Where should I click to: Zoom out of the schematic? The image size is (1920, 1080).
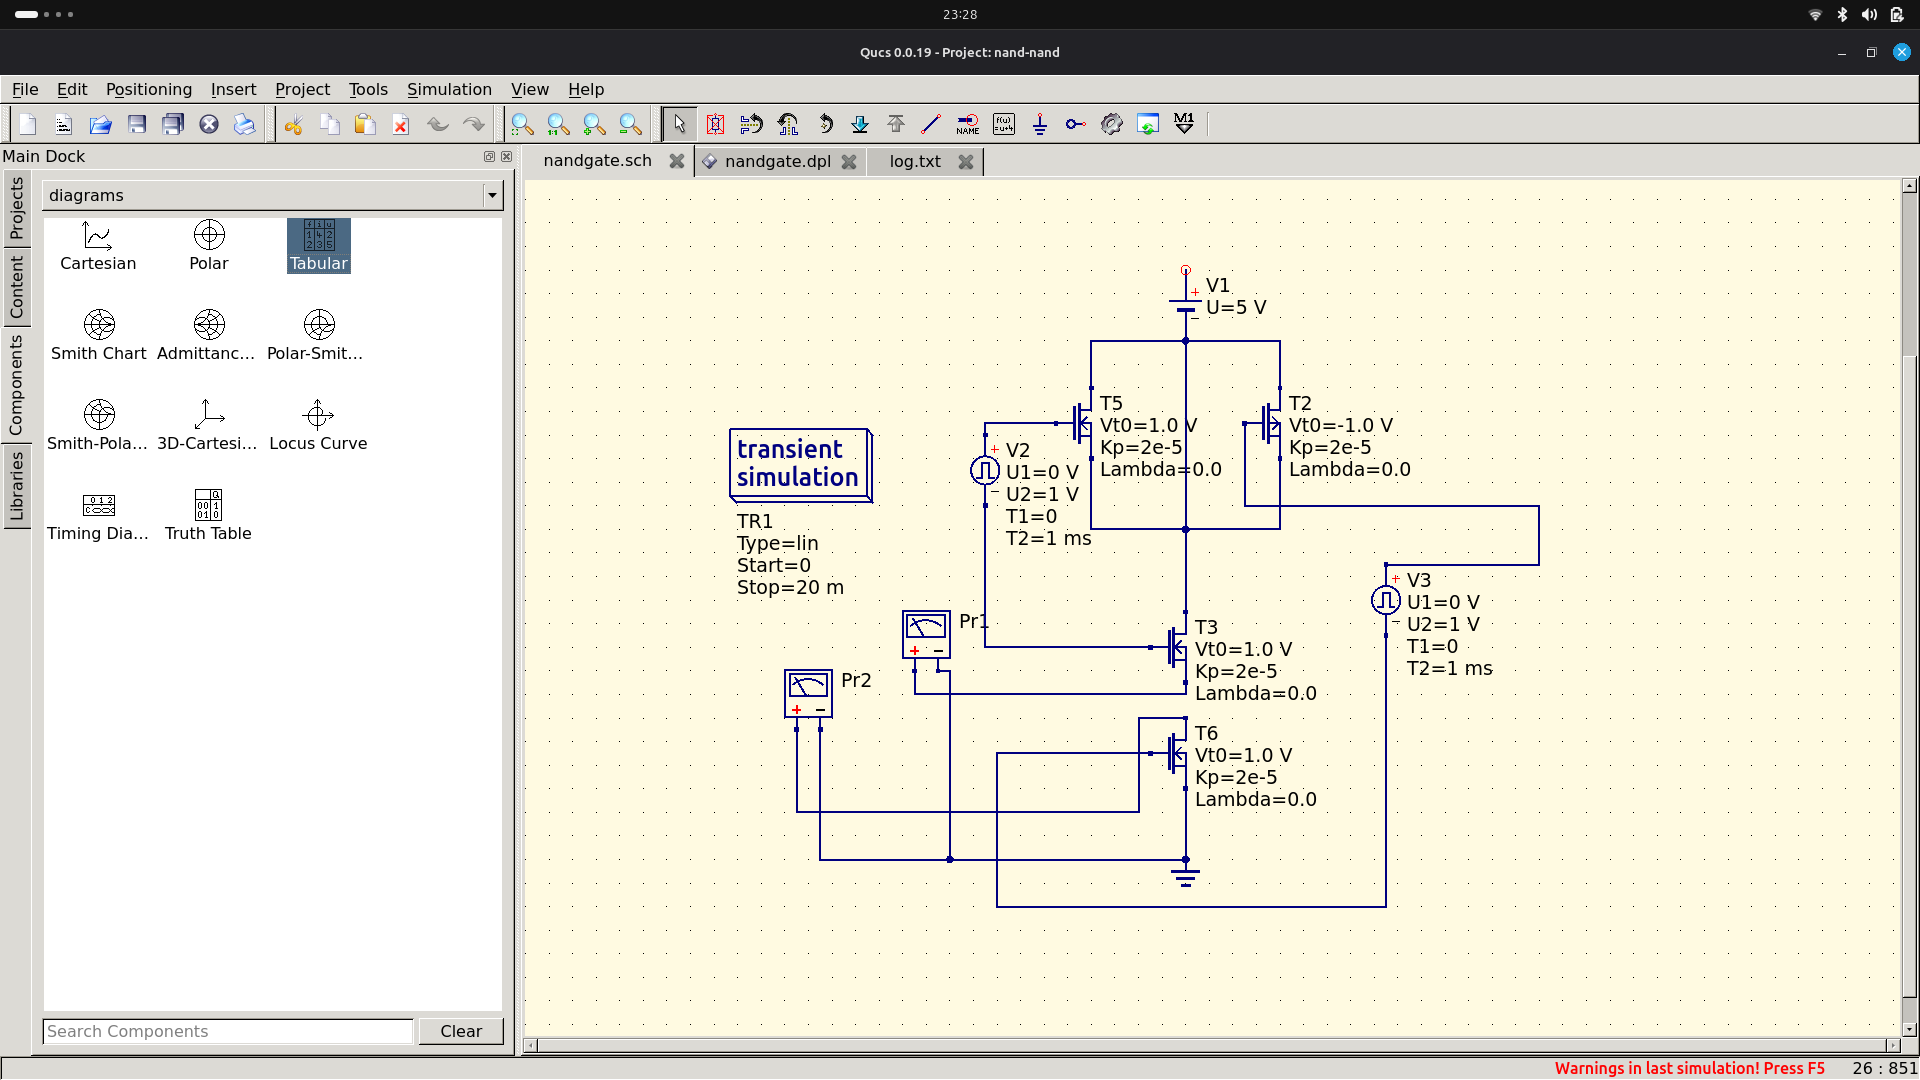[630, 124]
